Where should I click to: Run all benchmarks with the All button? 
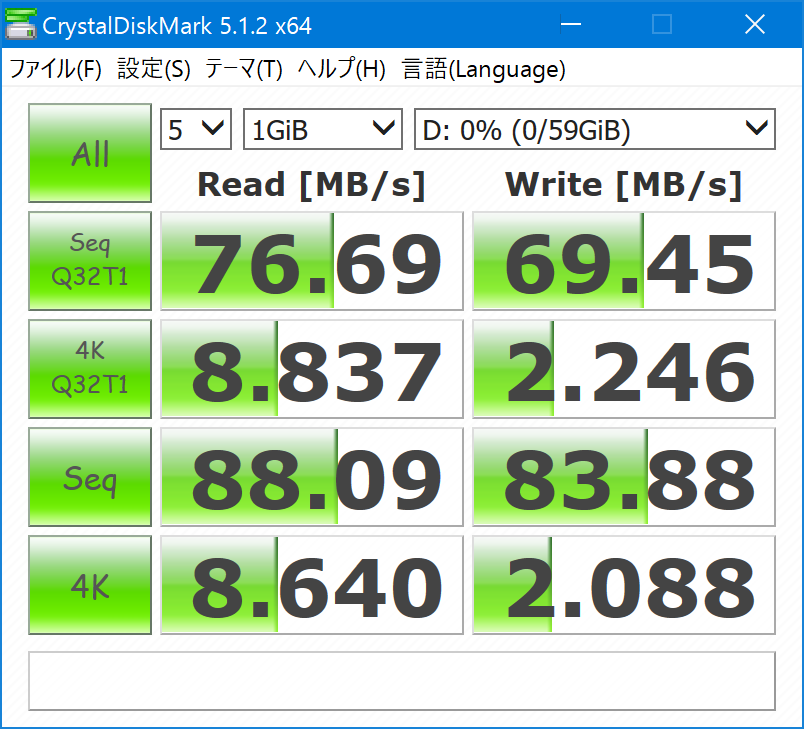click(x=90, y=153)
